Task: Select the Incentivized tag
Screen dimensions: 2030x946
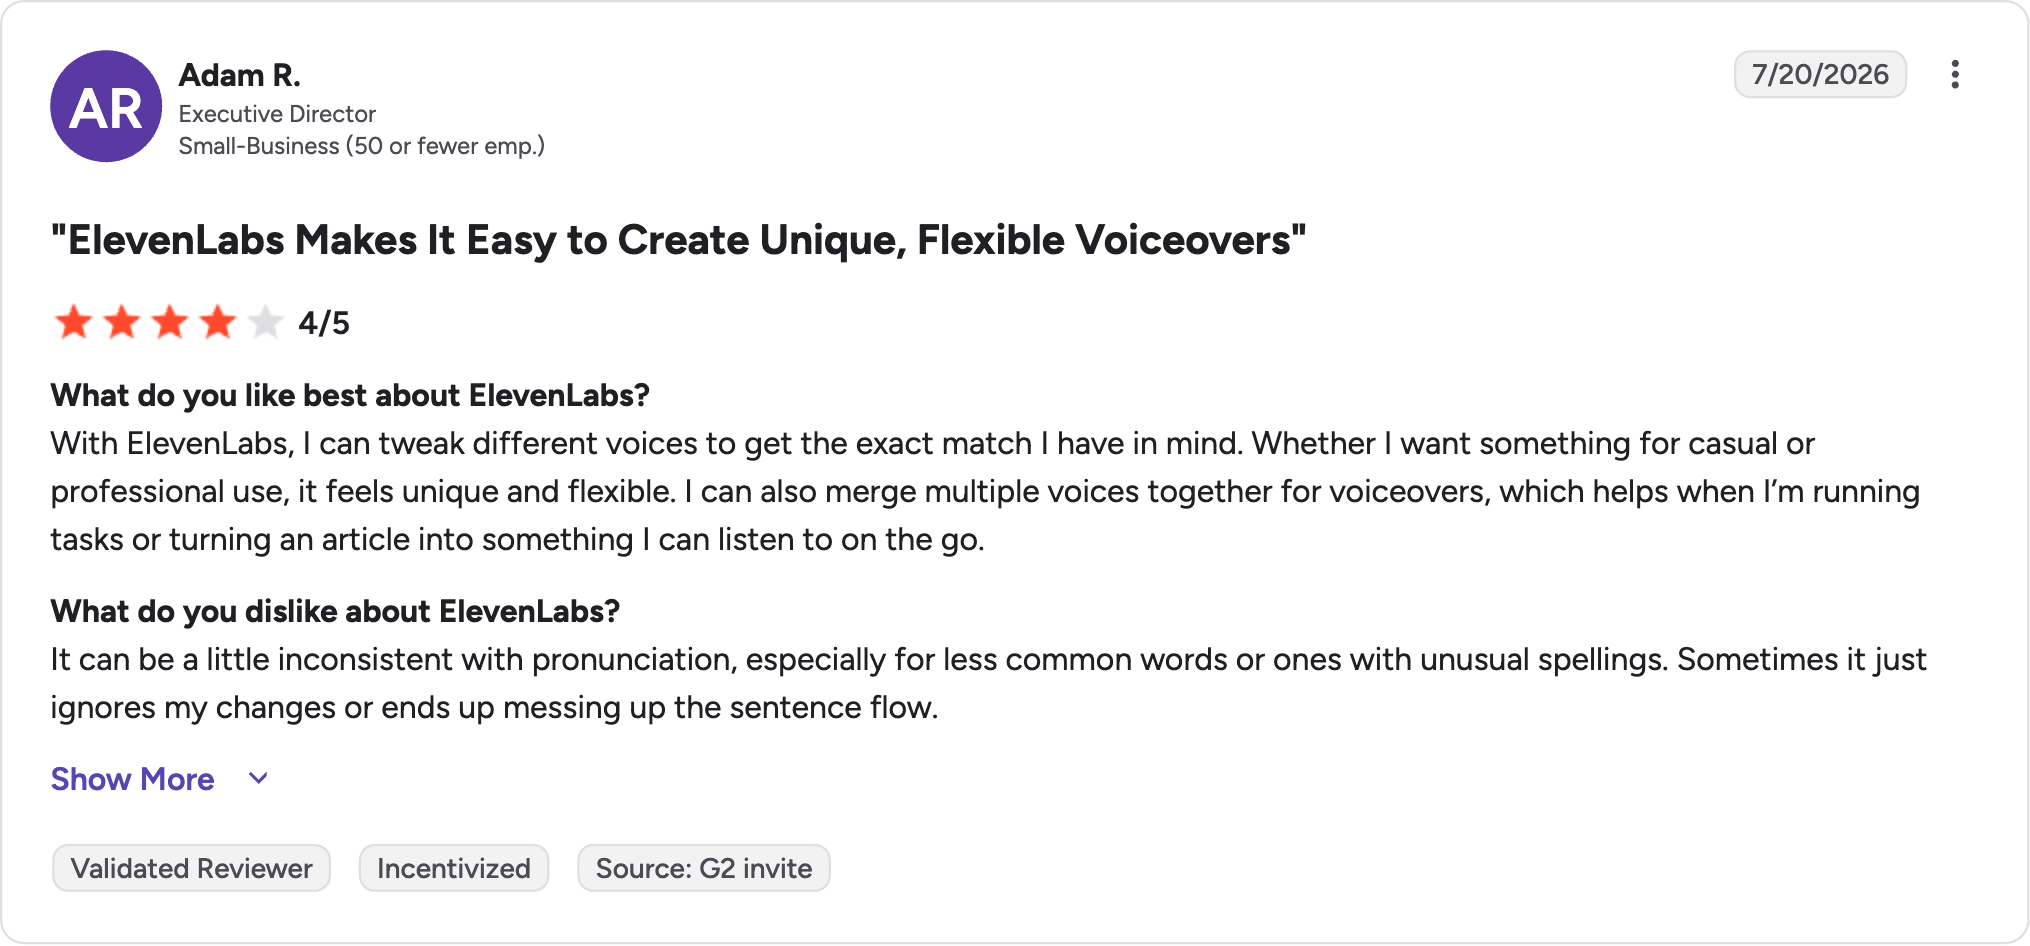Action: (454, 868)
